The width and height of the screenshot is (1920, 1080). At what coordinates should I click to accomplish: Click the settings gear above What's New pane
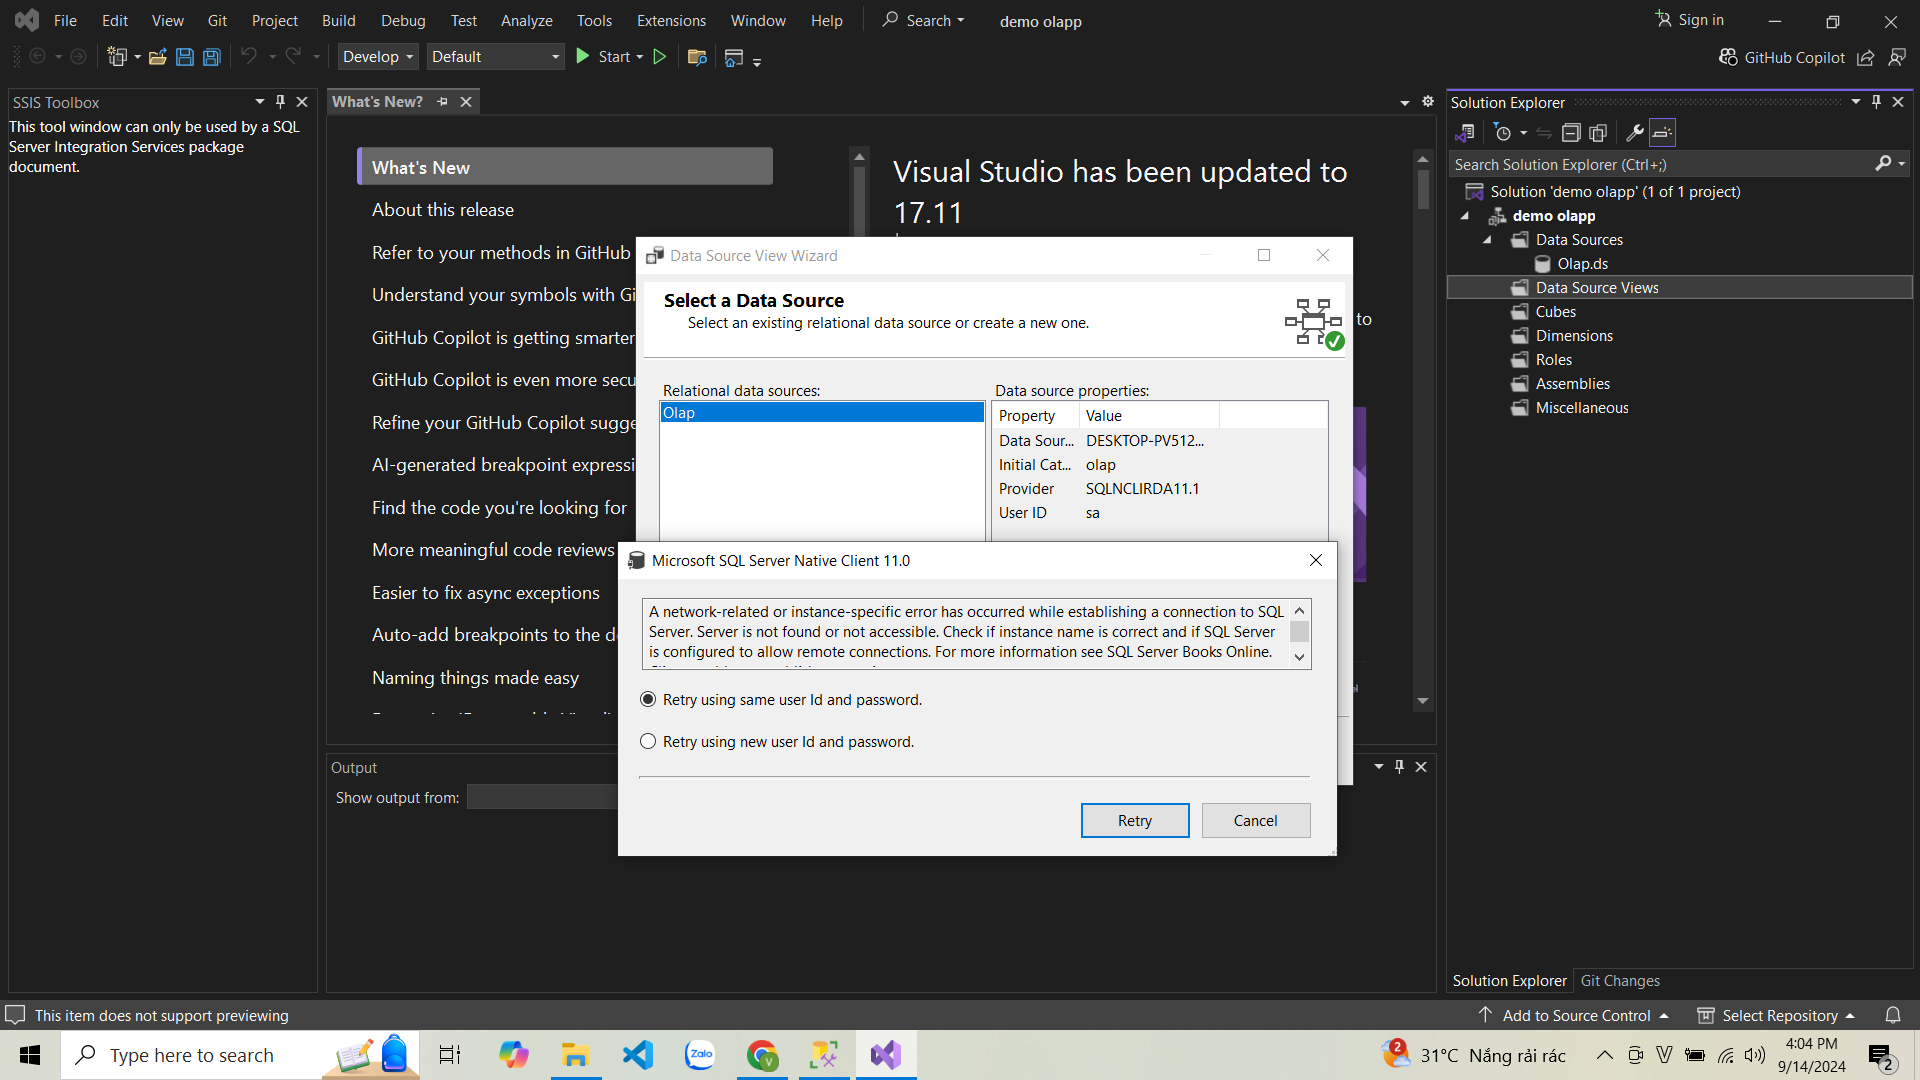click(1428, 102)
